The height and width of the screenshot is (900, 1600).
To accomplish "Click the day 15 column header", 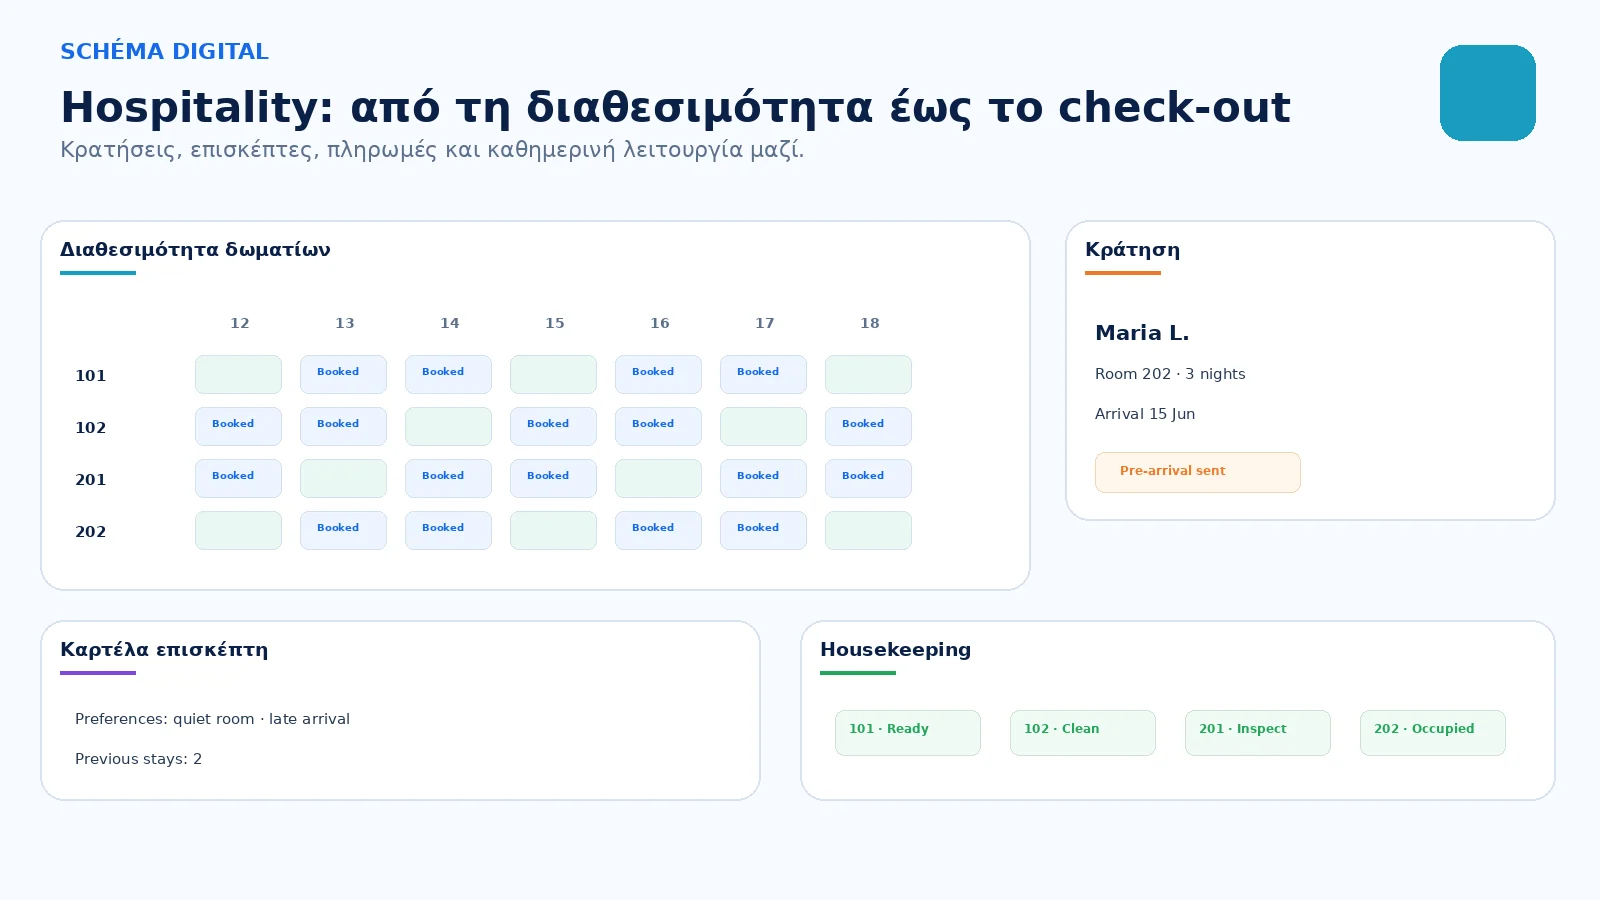I will [x=555, y=323].
